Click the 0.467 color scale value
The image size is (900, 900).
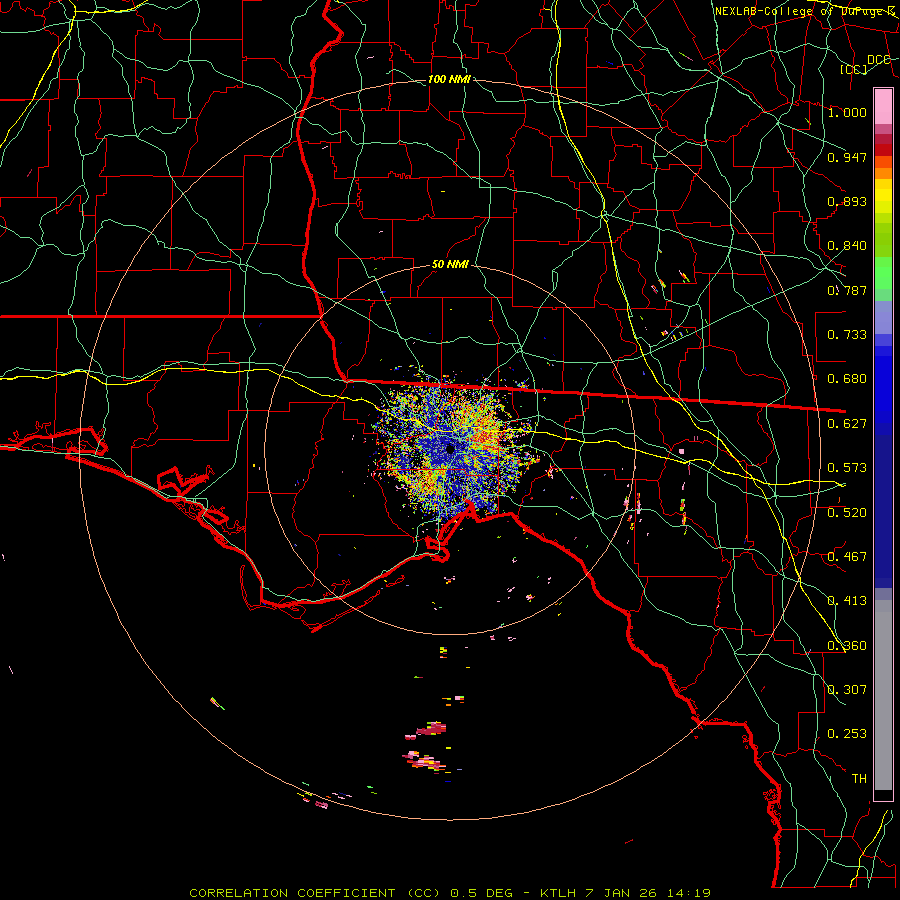click(847, 556)
